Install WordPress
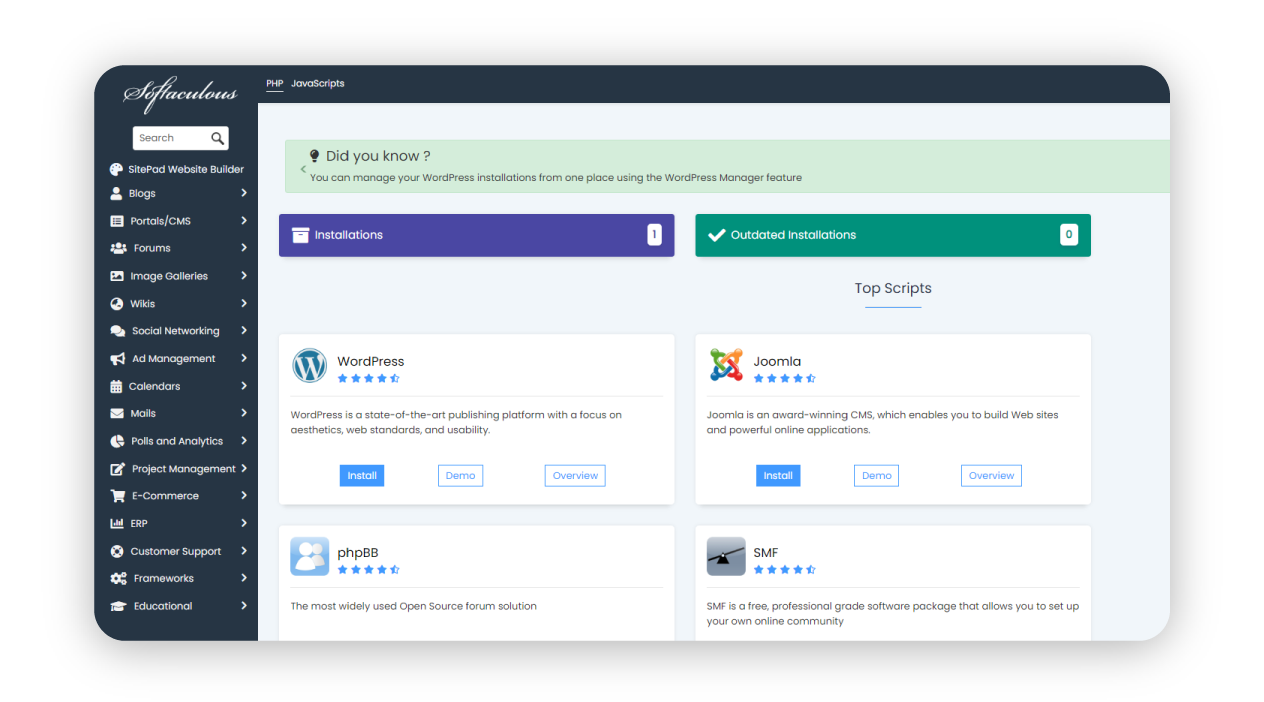Screen dimensions: 1264x702 (x=362, y=476)
